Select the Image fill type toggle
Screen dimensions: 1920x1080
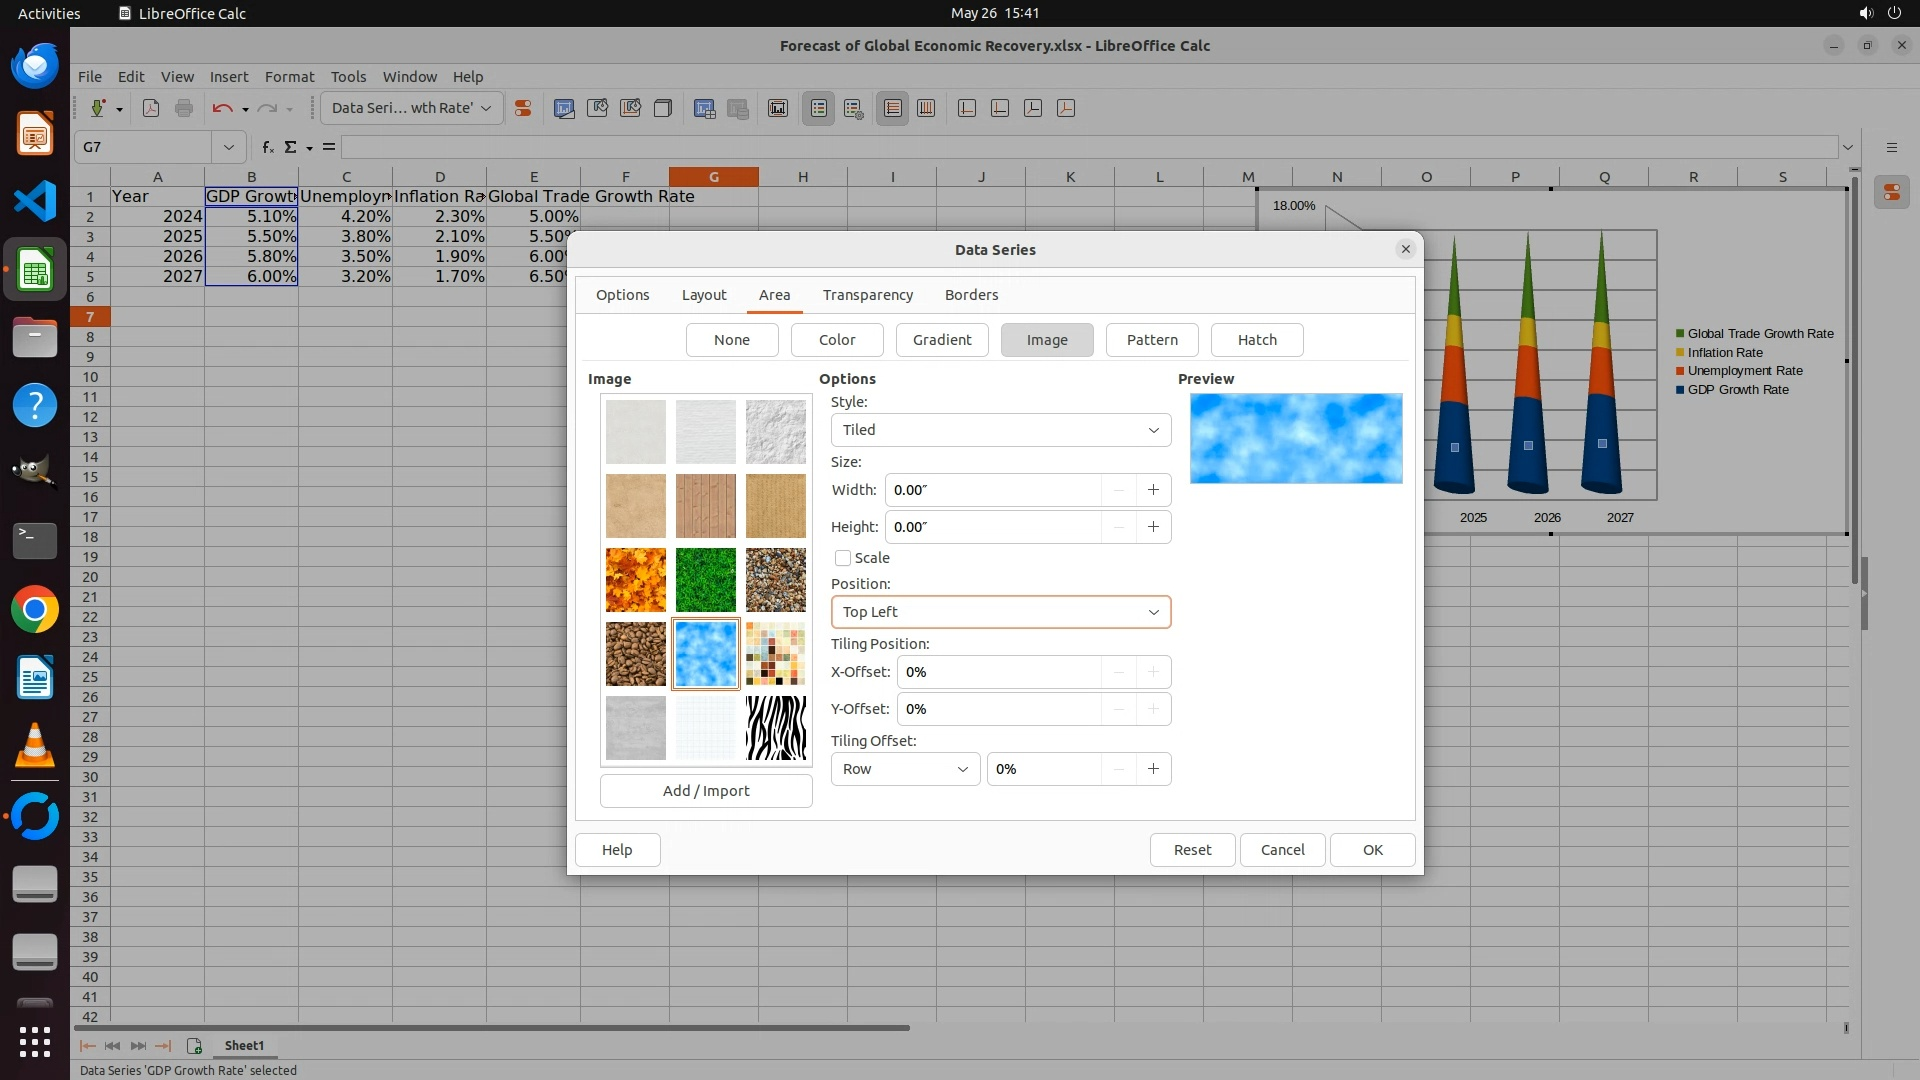[1046, 340]
